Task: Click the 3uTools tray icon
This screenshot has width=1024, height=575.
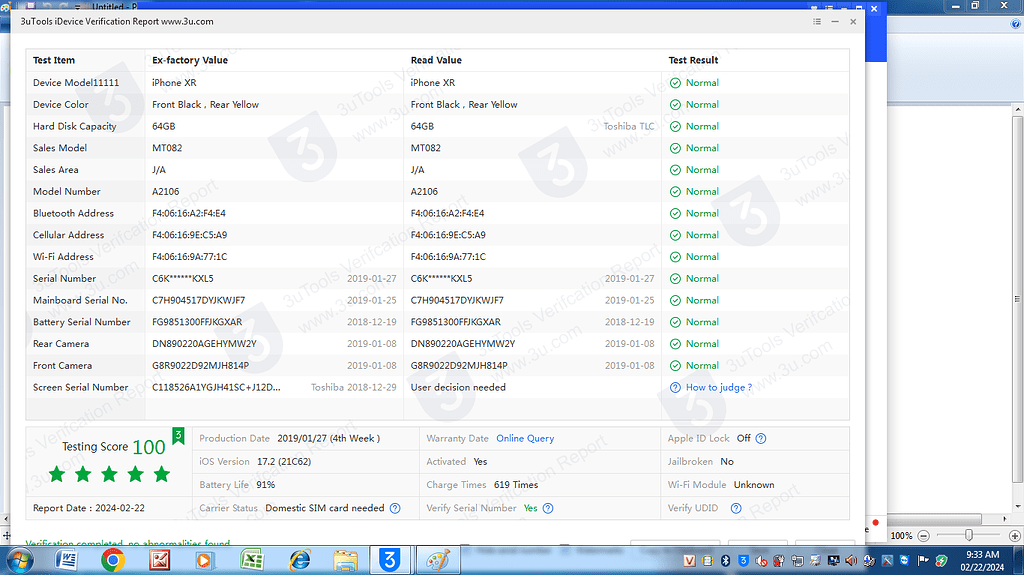Action: click(x=743, y=561)
